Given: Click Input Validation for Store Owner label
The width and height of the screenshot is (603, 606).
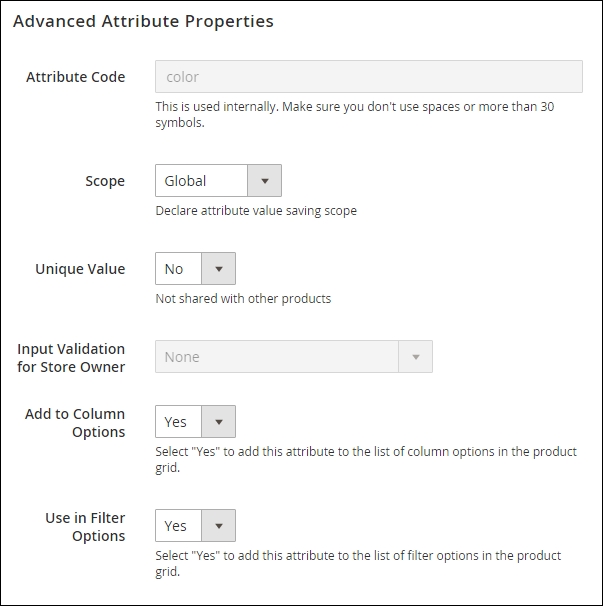Looking at the screenshot, I should (71, 358).
